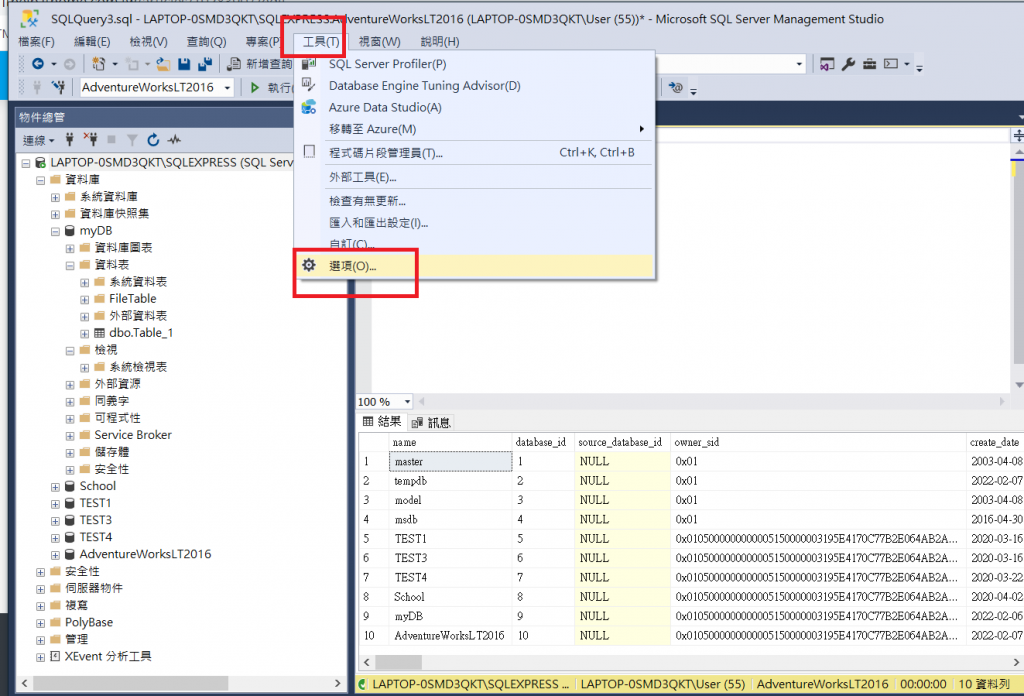Select TEST3 database in Object Explorer tree
1024x696 pixels.
pos(95,520)
